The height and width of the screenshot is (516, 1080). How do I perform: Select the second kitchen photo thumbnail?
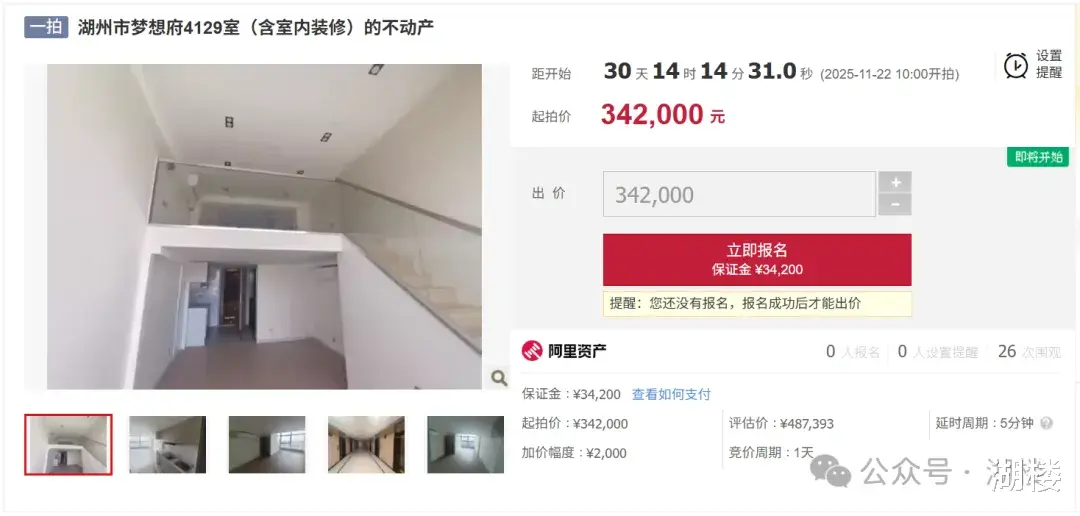(167, 444)
